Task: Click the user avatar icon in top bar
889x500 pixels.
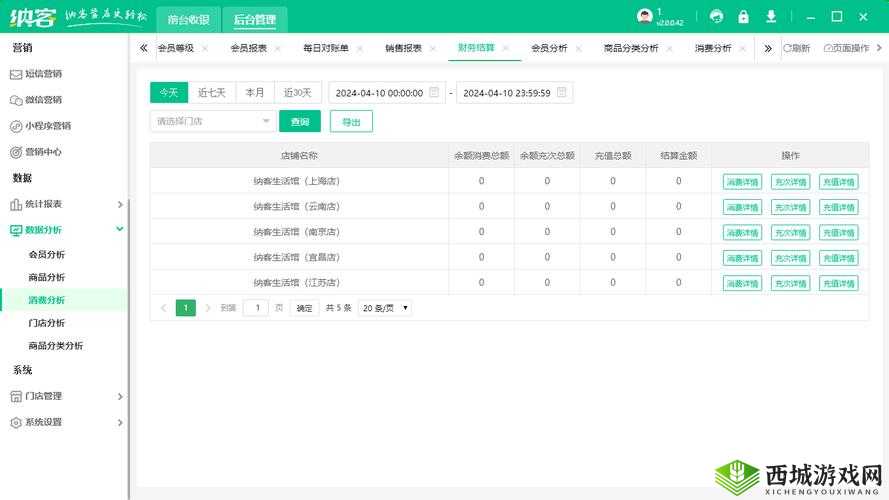Action: [645, 16]
